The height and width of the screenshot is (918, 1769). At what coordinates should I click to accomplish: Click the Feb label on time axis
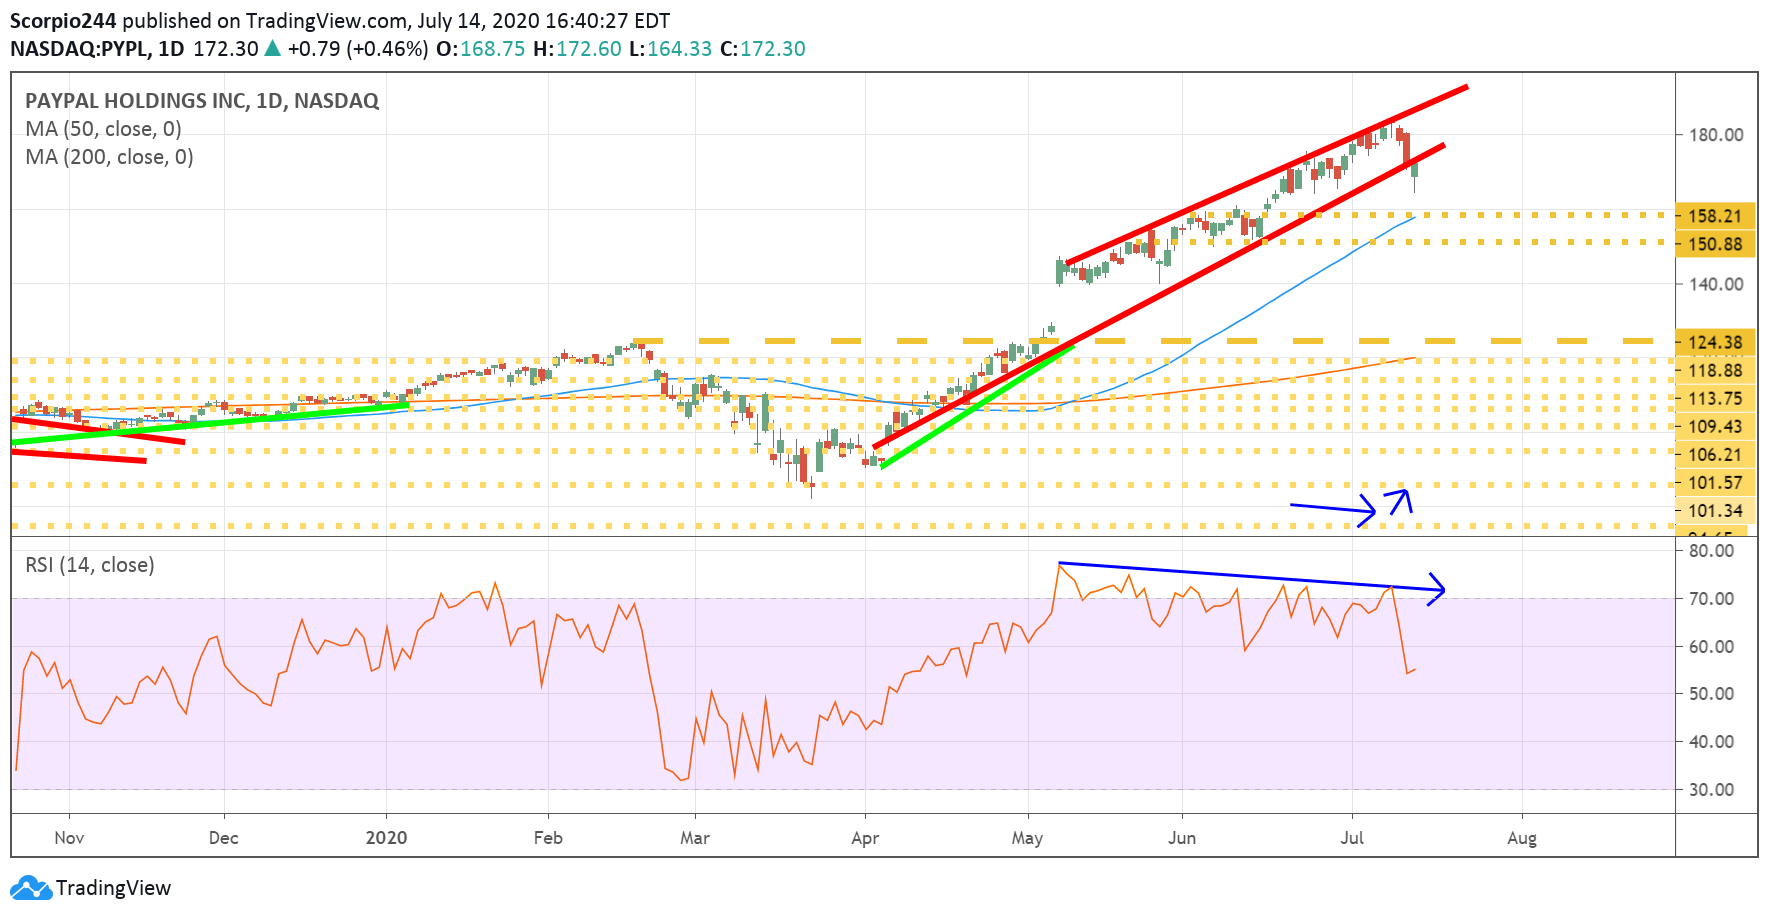click(548, 838)
